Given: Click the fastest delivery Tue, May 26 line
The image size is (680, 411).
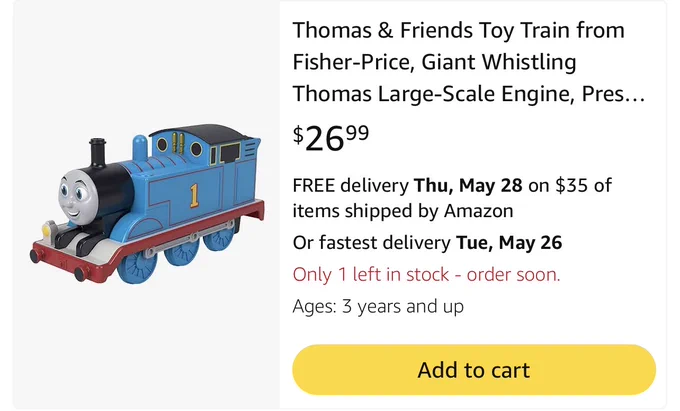Looking at the screenshot, I should click(427, 242).
